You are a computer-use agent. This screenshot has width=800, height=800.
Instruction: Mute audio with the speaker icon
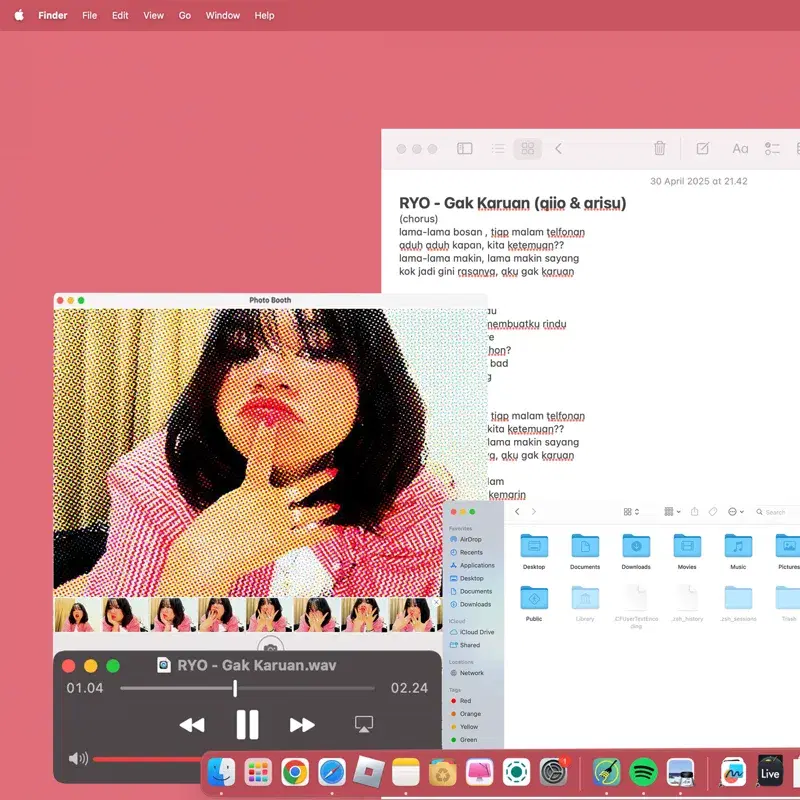pos(78,758)
